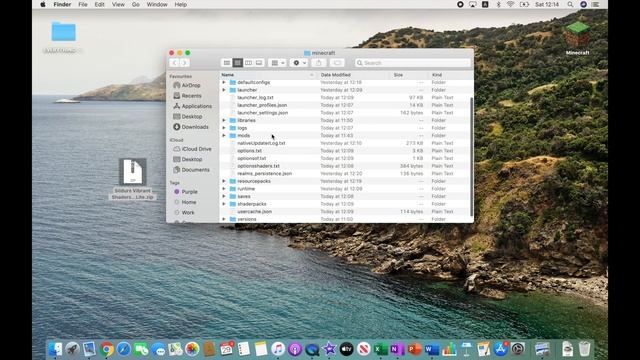The height and width of the screenshot is (360, 640).
Task: Expand the logs folder
Action: [x=224, y=128]
